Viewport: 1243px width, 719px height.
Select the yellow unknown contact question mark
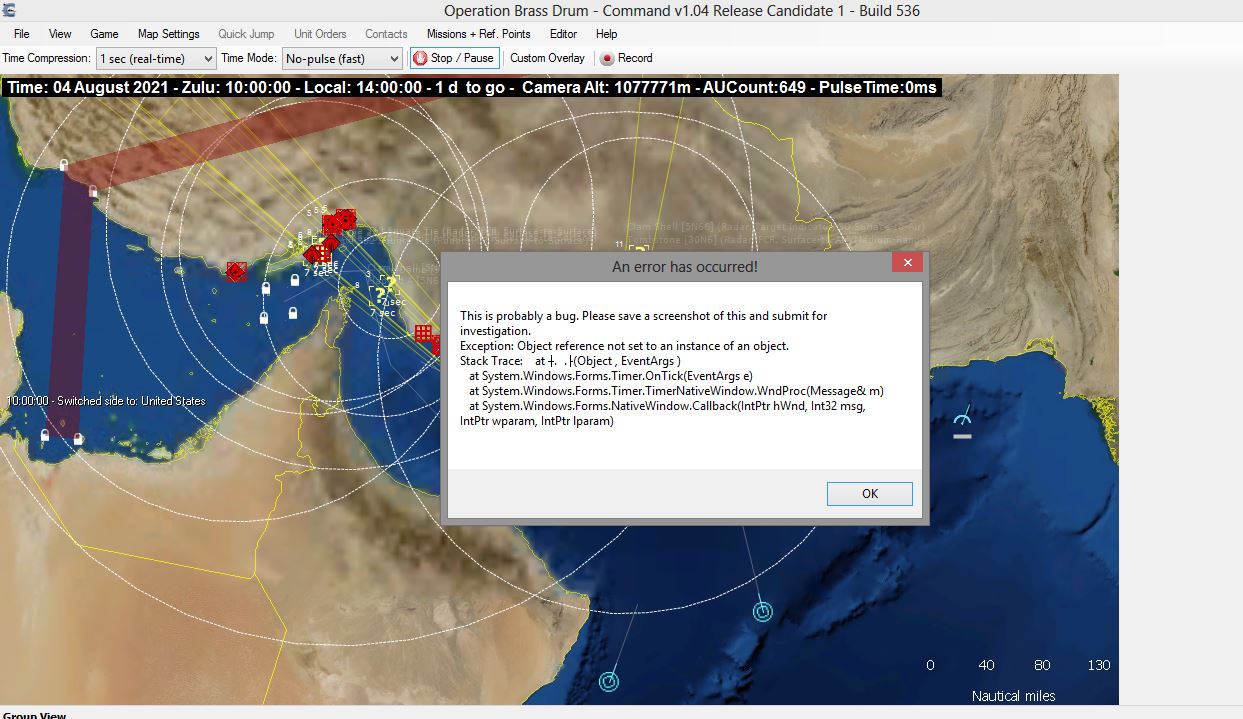(380, 294)
